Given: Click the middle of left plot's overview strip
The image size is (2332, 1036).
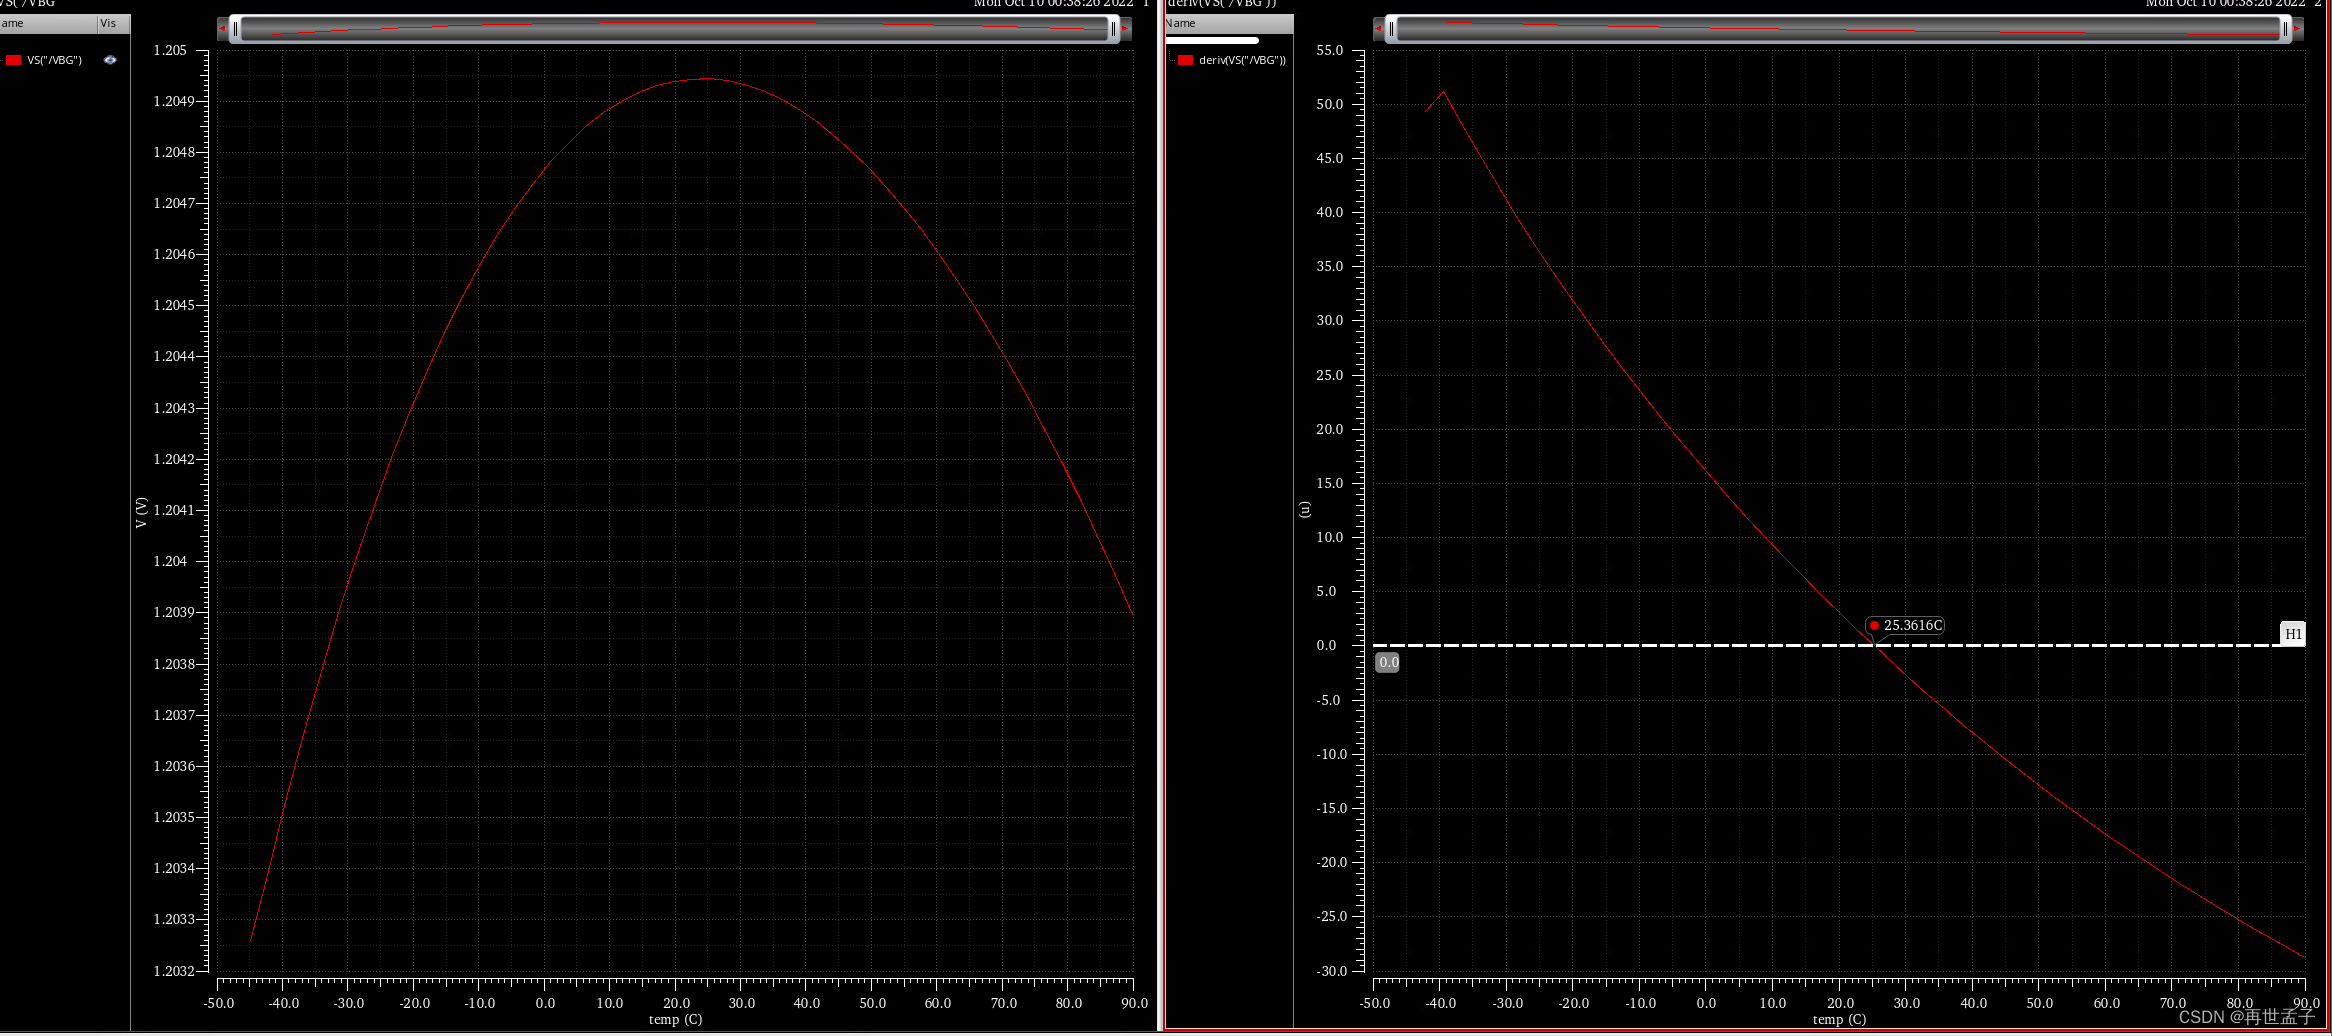Looking at the screenshot, I should (x=674, y=29).
